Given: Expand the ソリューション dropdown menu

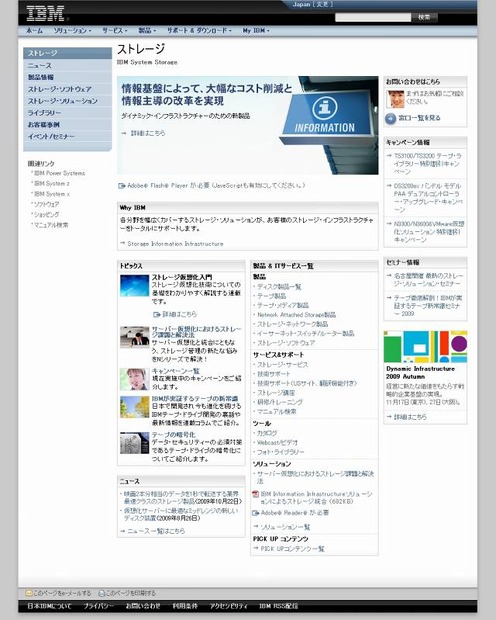Looking at the screenshot, I should 72,30.
